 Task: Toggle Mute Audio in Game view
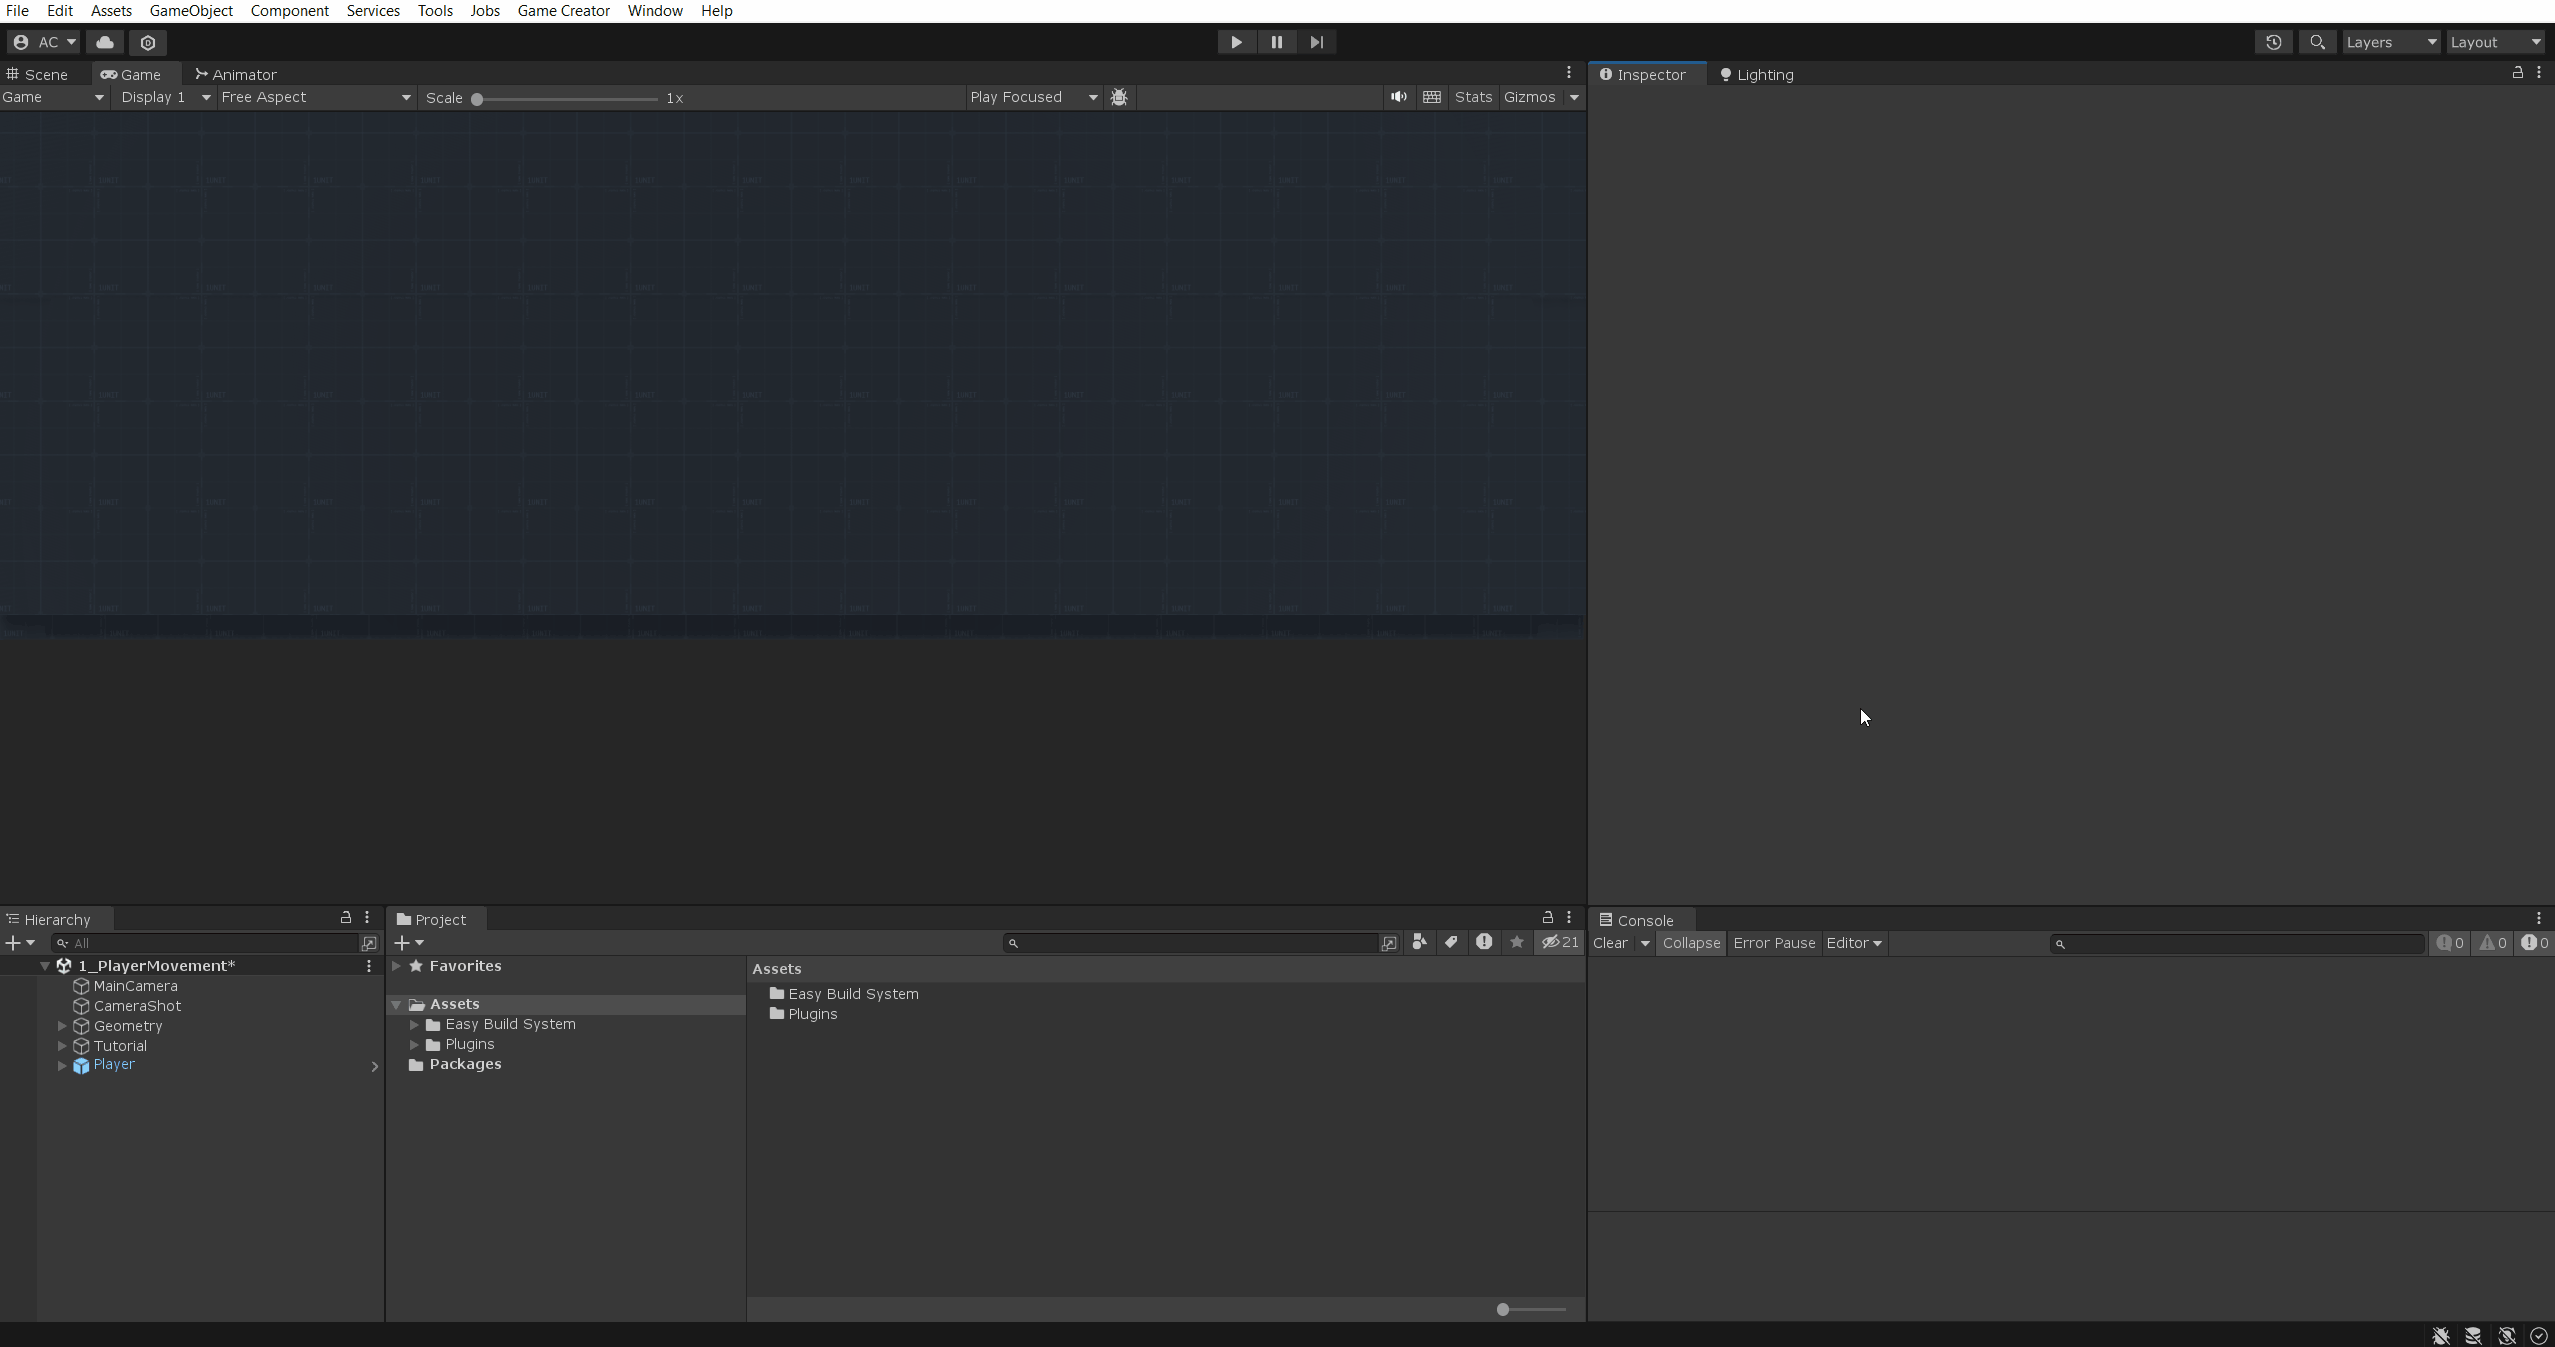(x=1398, y=97)
